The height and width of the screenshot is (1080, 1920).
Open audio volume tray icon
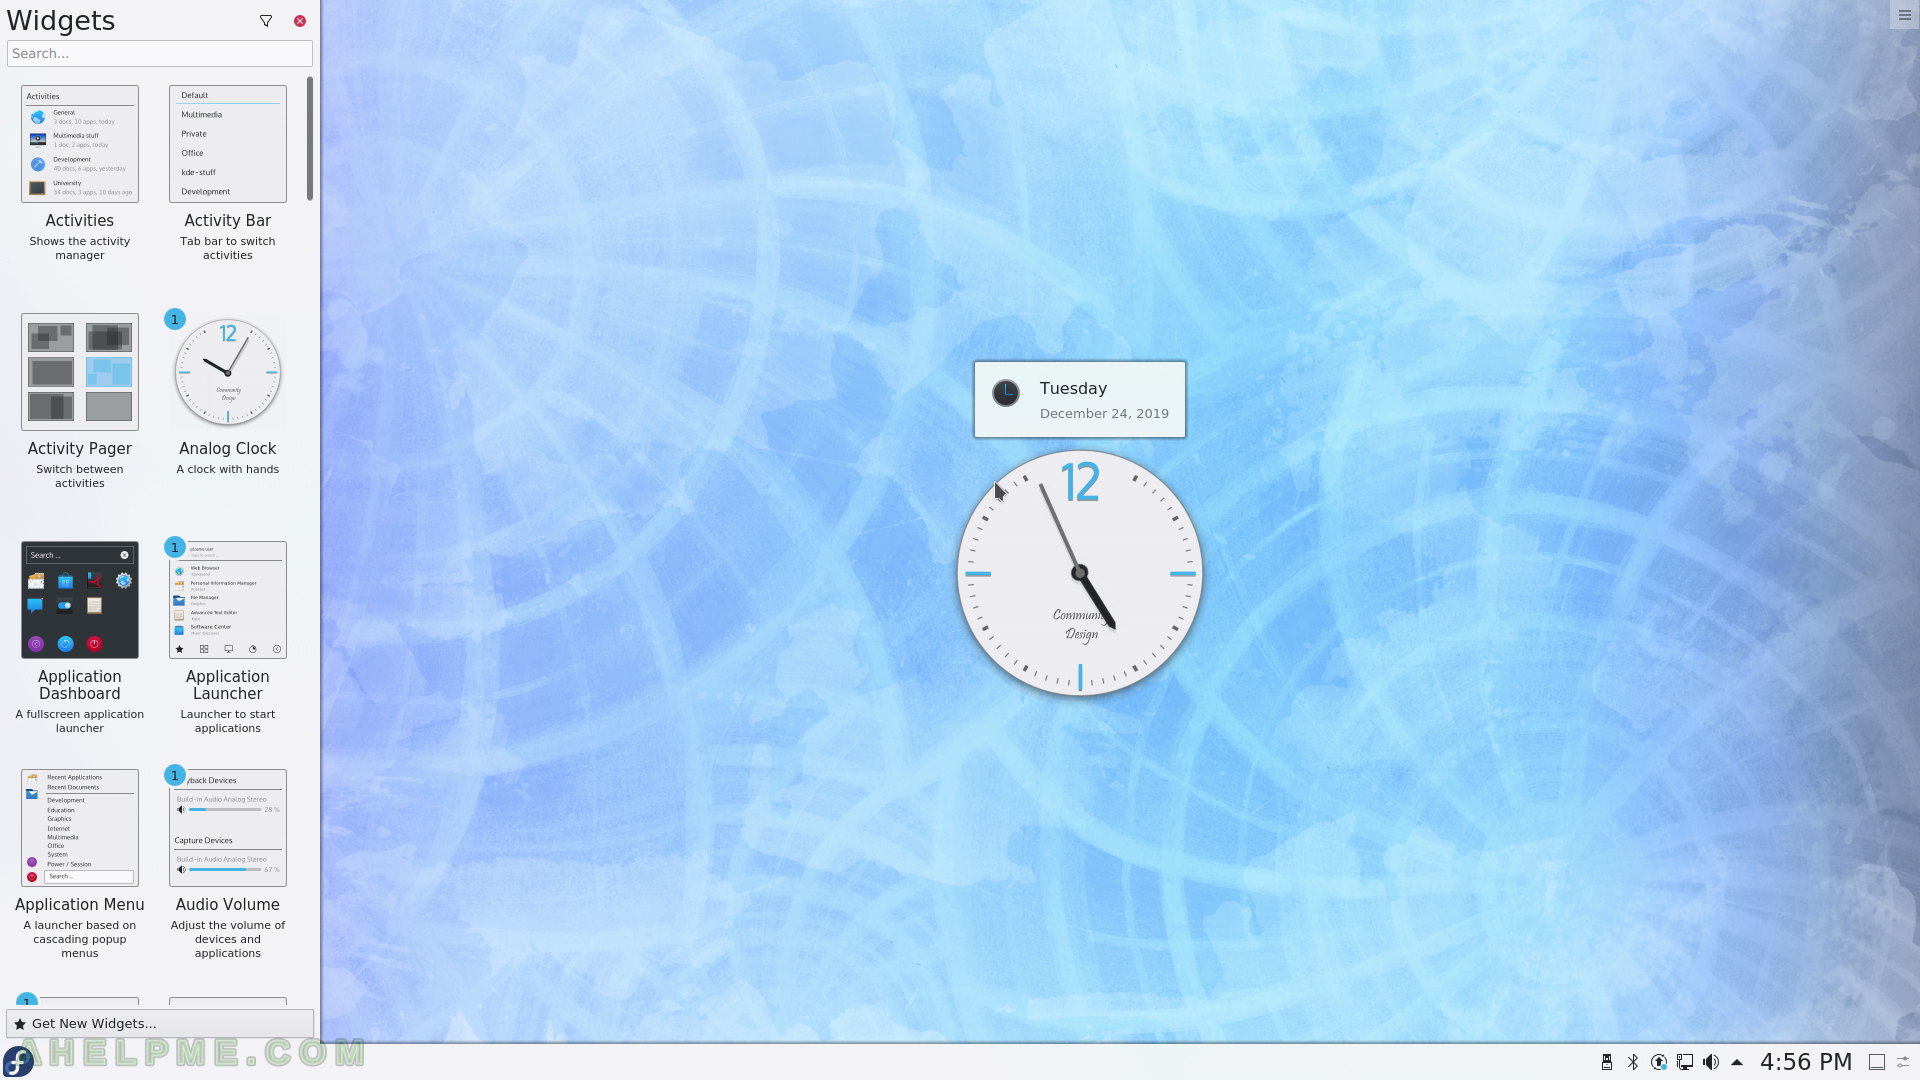[1711, 1062]
